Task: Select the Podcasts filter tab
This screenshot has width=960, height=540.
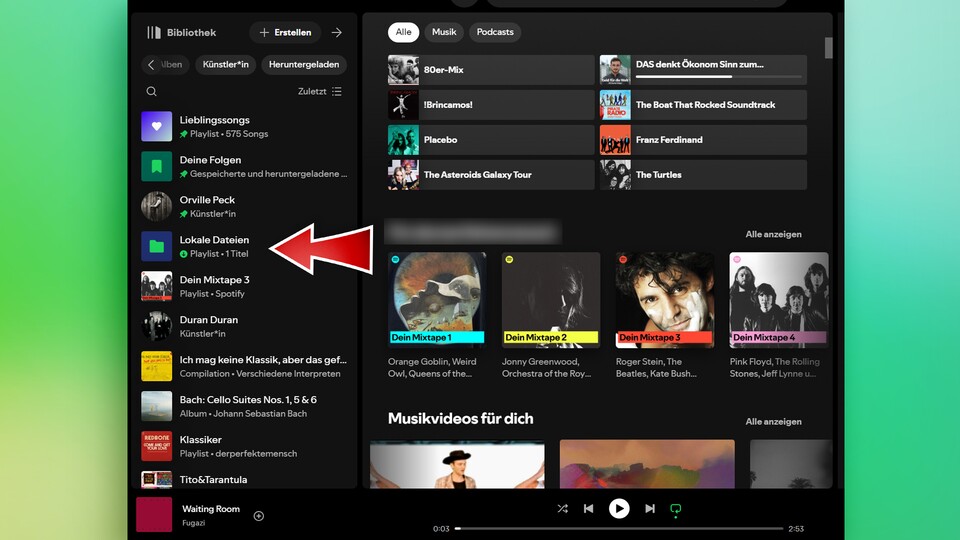Action: tap(495, 32)
